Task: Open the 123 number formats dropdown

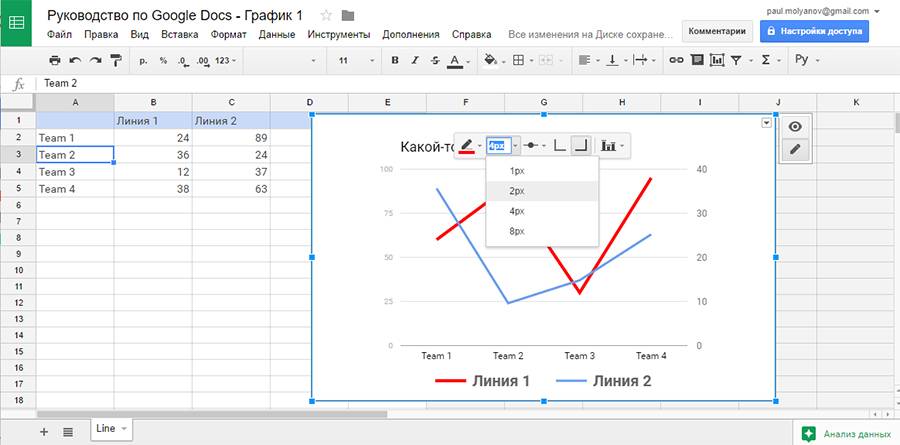Action: coord(226,60)
